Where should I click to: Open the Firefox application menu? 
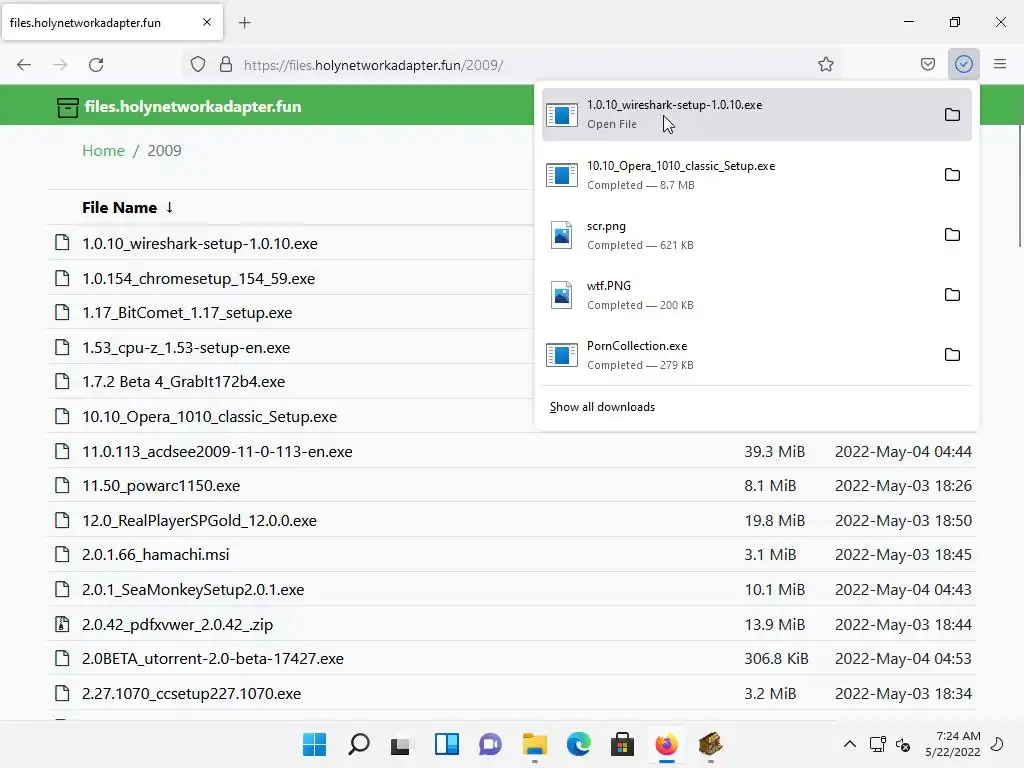coord(1000,65)
